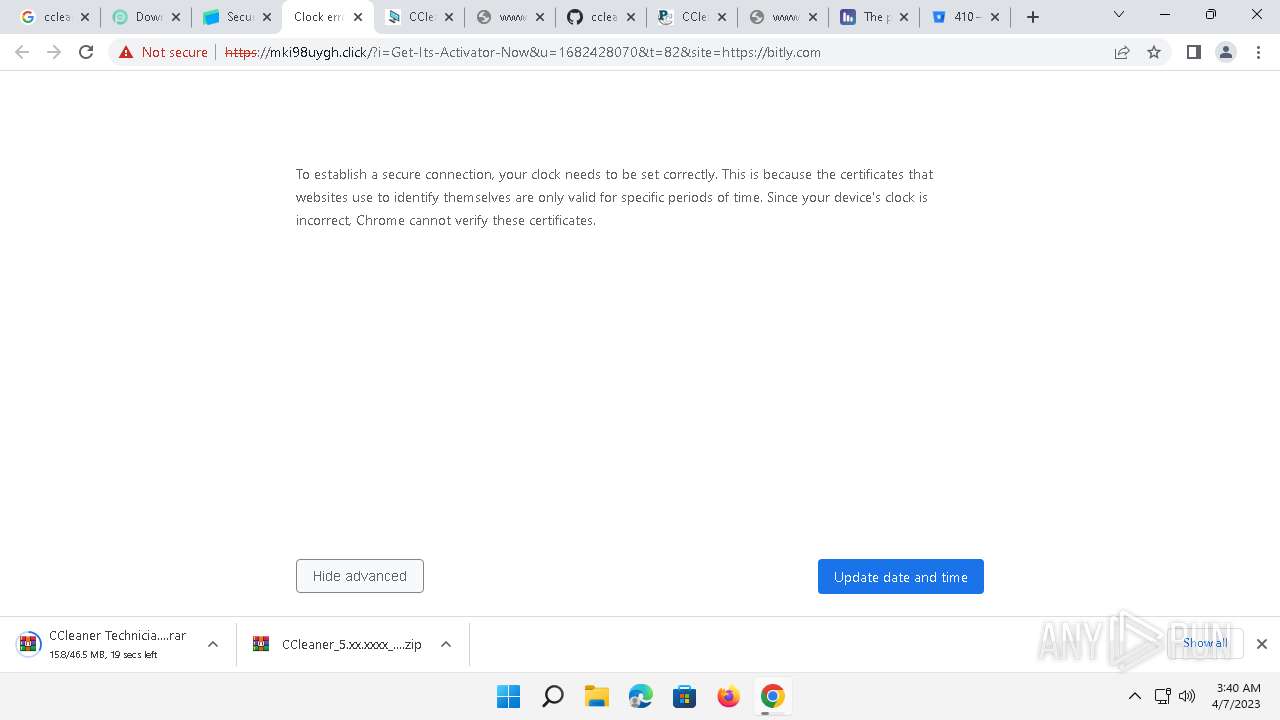
Task: Click Chrome icon in taskbar
Action: pyautogui.click(x=772, y=696)
